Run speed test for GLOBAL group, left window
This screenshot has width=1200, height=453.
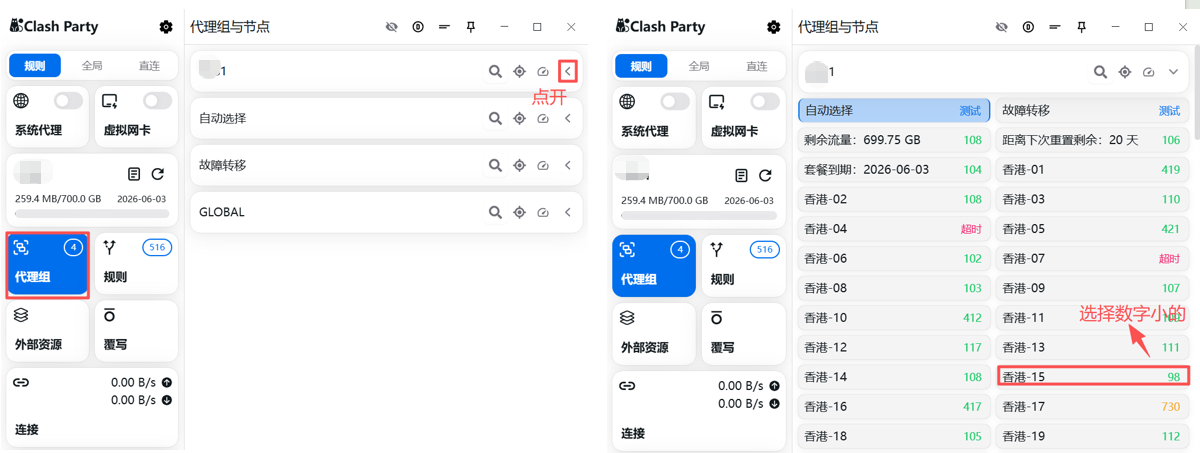coord(543,212)
